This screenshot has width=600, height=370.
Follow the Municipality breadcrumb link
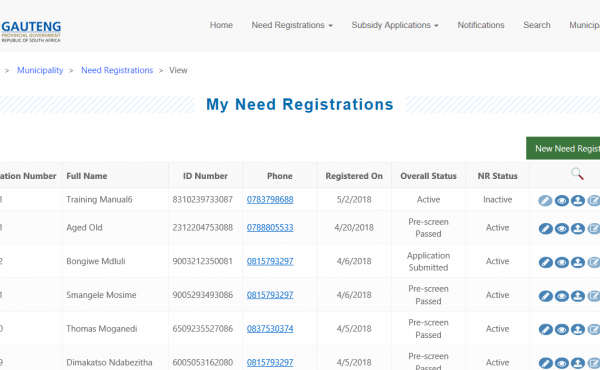pos(40,70)
